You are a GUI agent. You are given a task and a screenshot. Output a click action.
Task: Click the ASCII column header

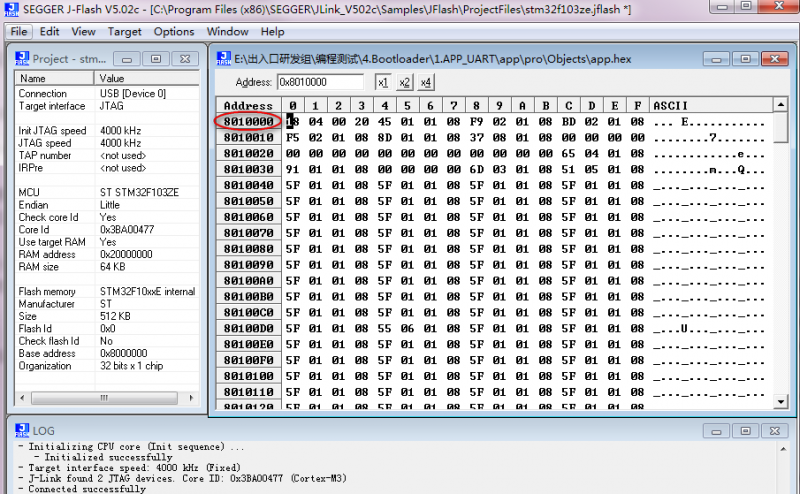(712, 105)
